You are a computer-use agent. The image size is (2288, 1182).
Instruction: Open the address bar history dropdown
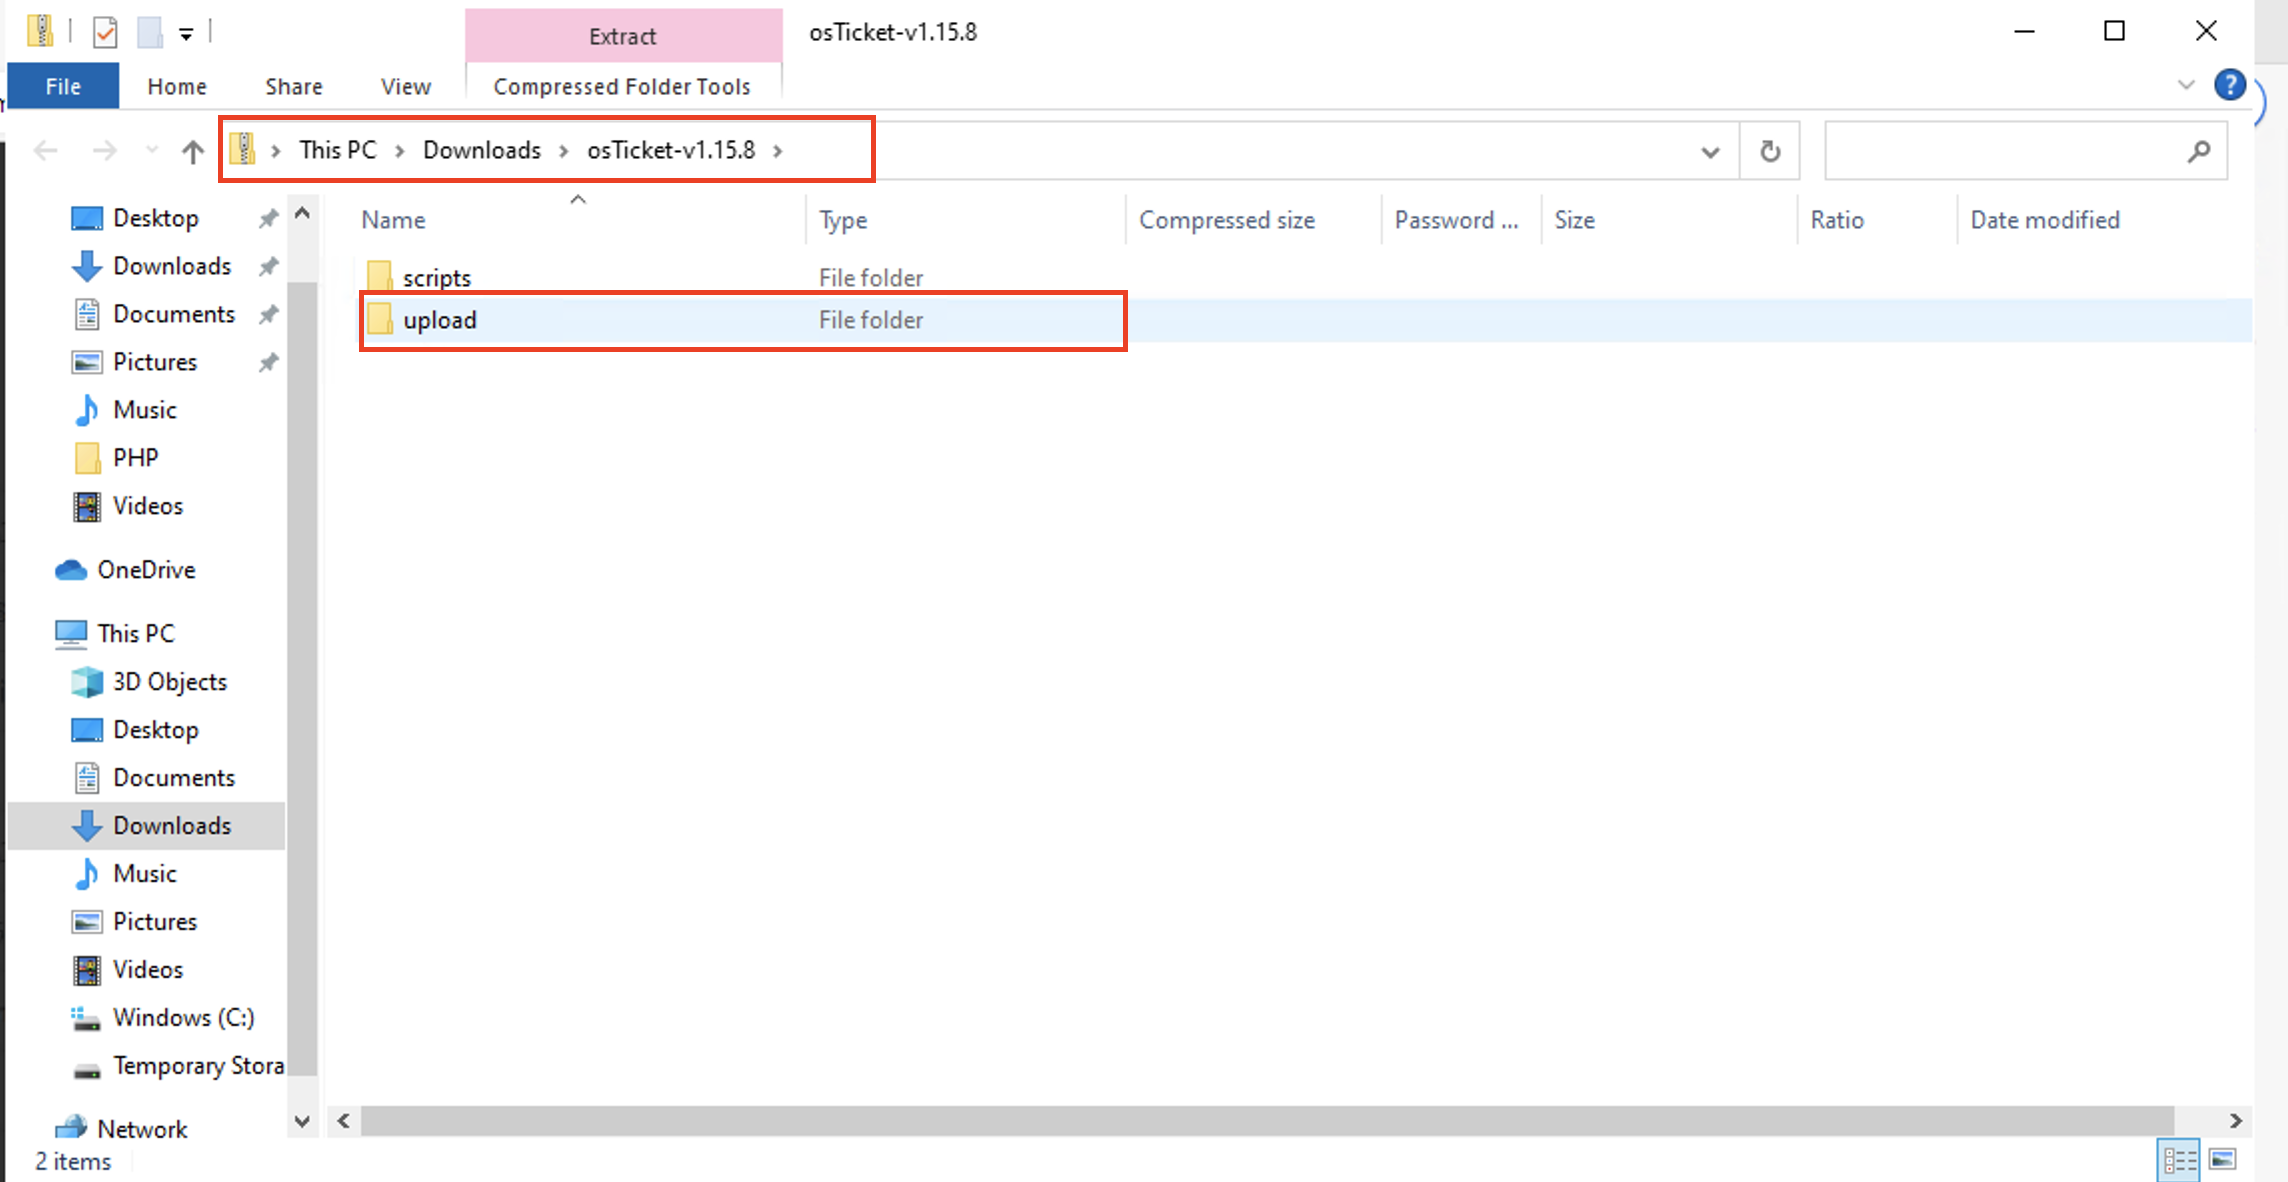[x=1711, y=150]
